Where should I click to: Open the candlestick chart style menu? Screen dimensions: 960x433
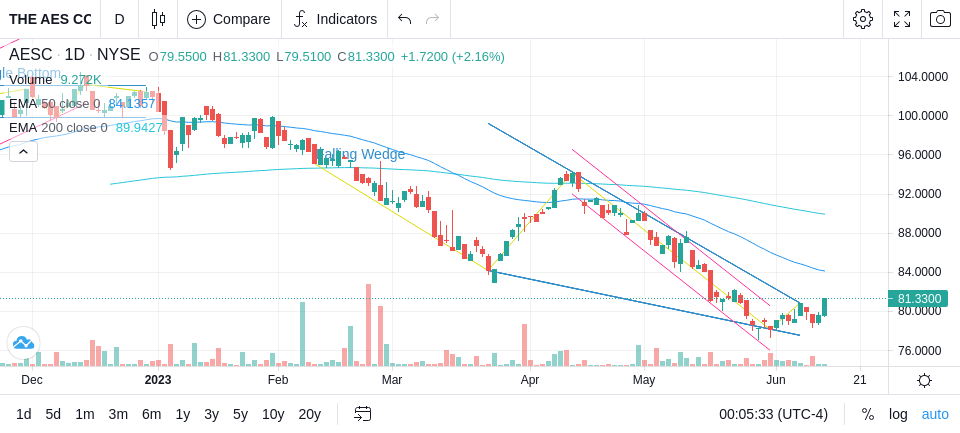tap(158, 19)
